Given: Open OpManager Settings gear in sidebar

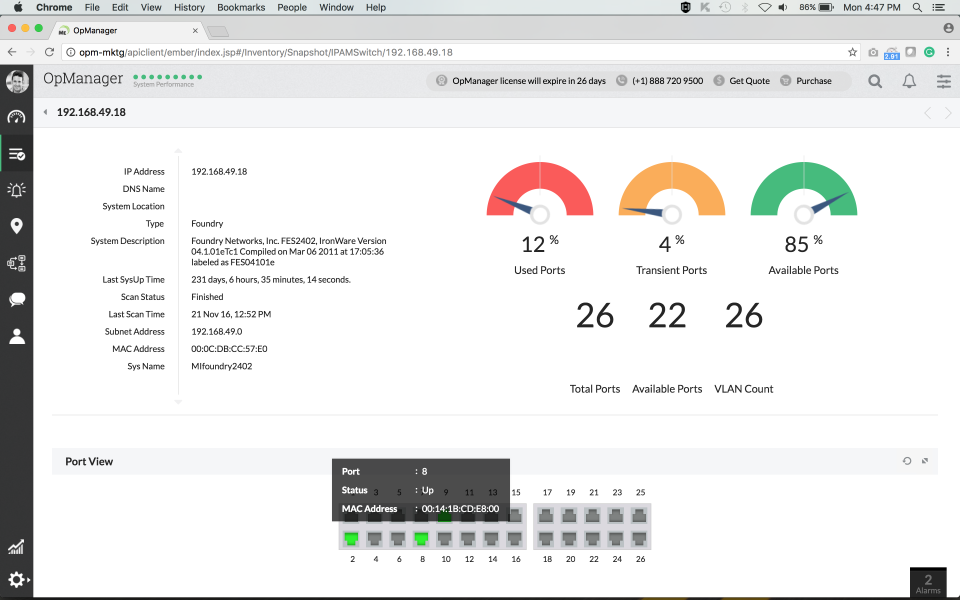Looking at the screenshot, I should tap(16, 580).
